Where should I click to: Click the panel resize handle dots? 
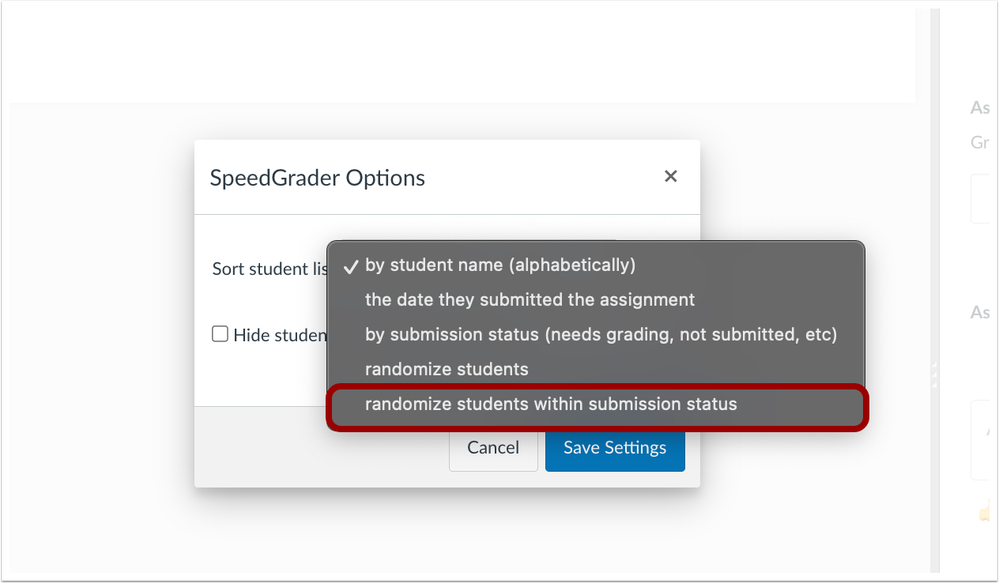[x=934, y=375]
